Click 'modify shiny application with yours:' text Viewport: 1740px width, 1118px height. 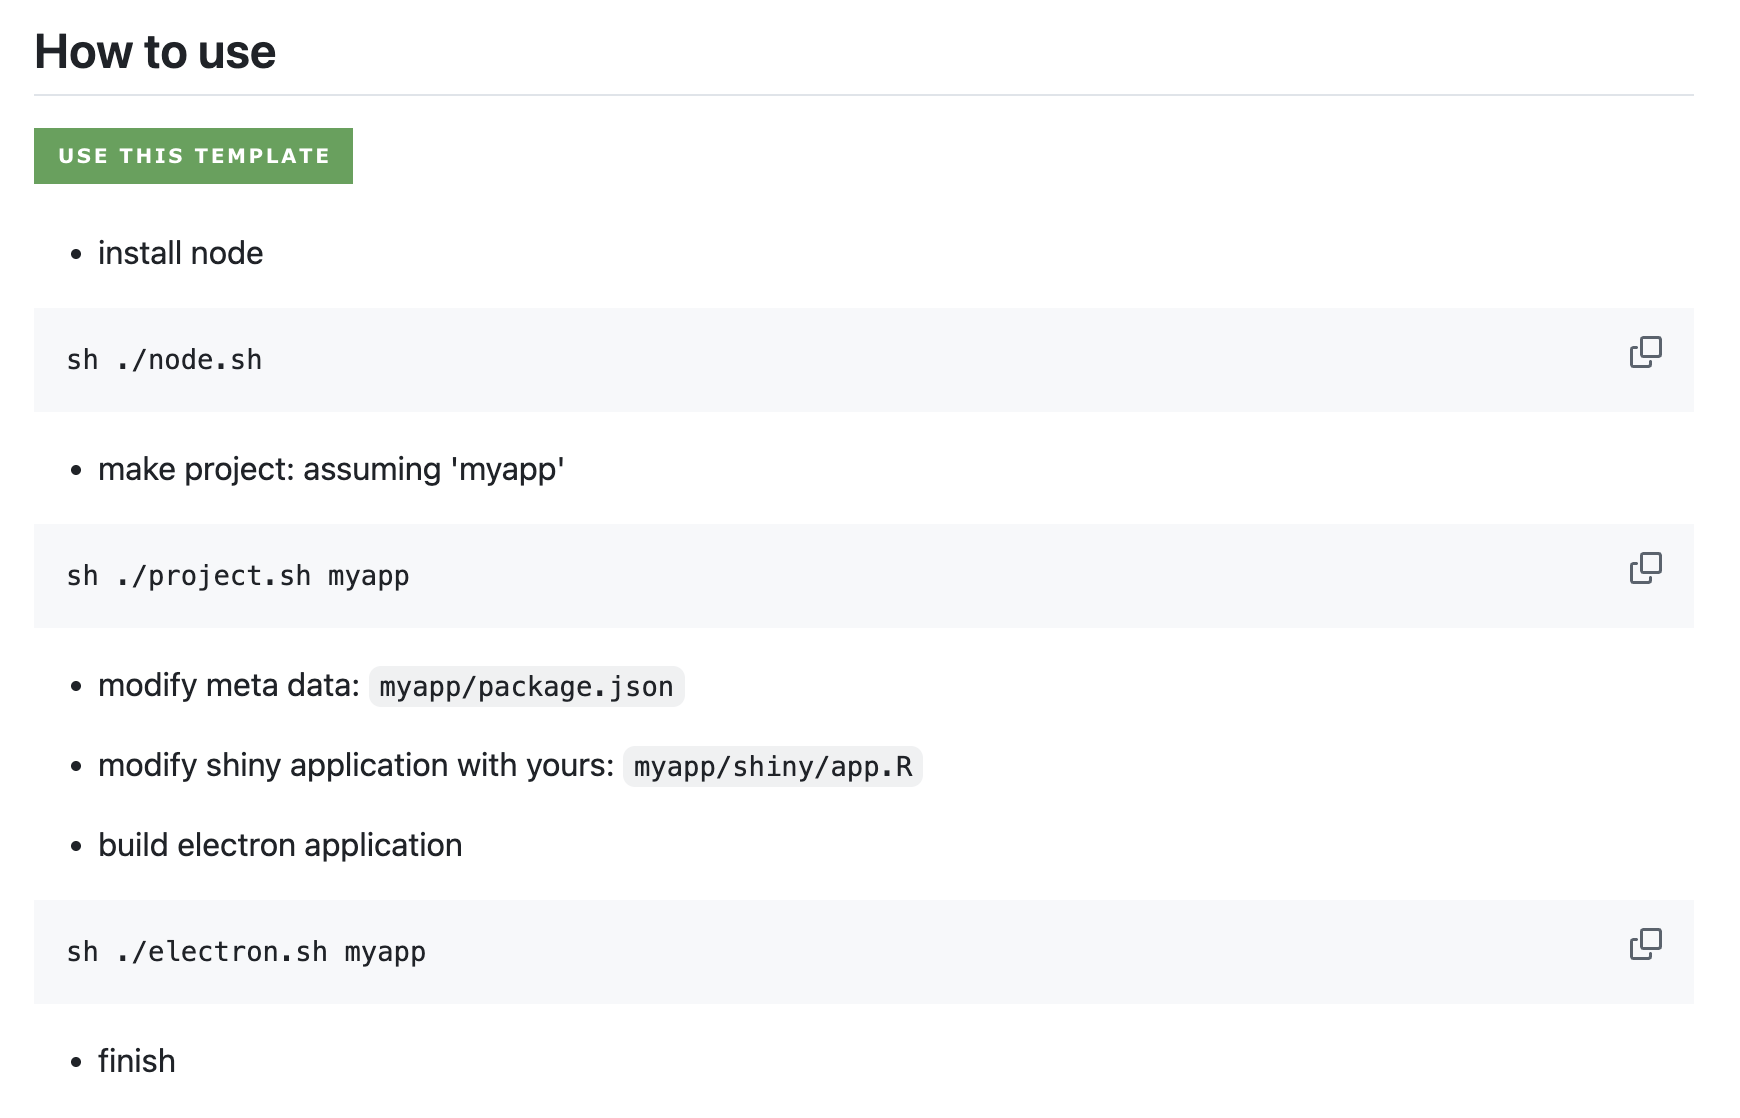[x=356, y=765]
